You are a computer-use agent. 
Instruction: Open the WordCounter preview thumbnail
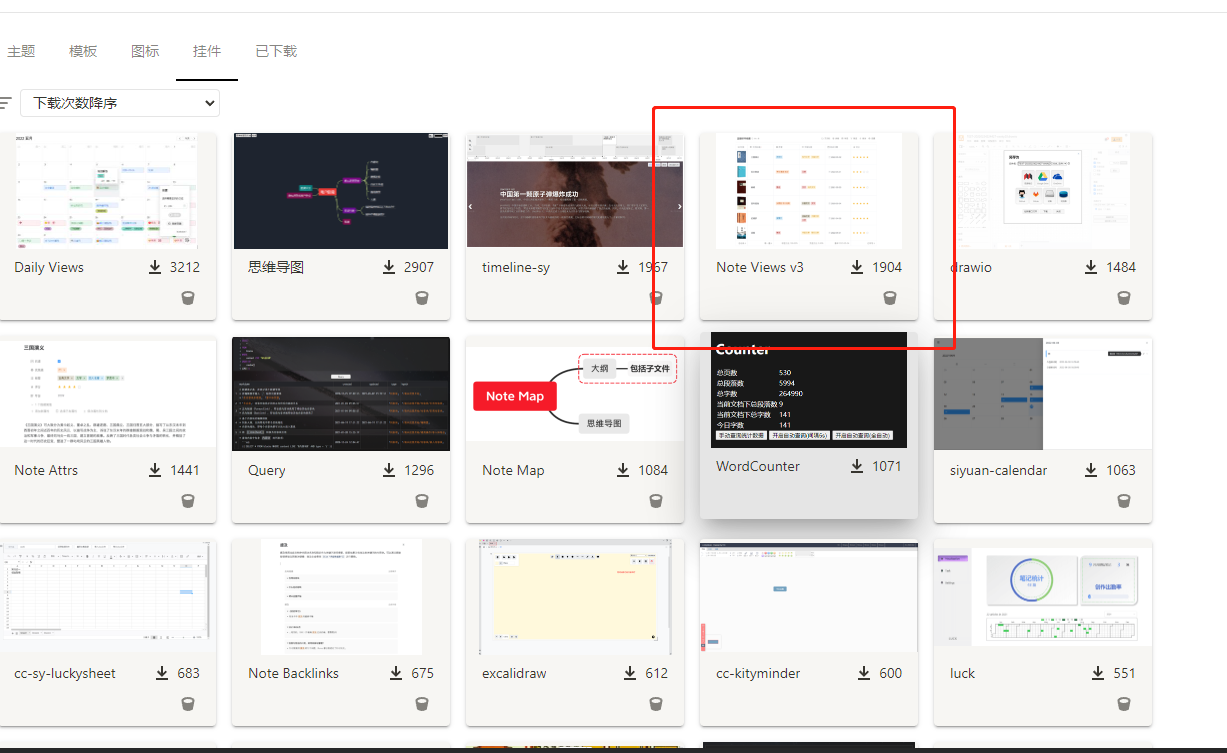809,390
